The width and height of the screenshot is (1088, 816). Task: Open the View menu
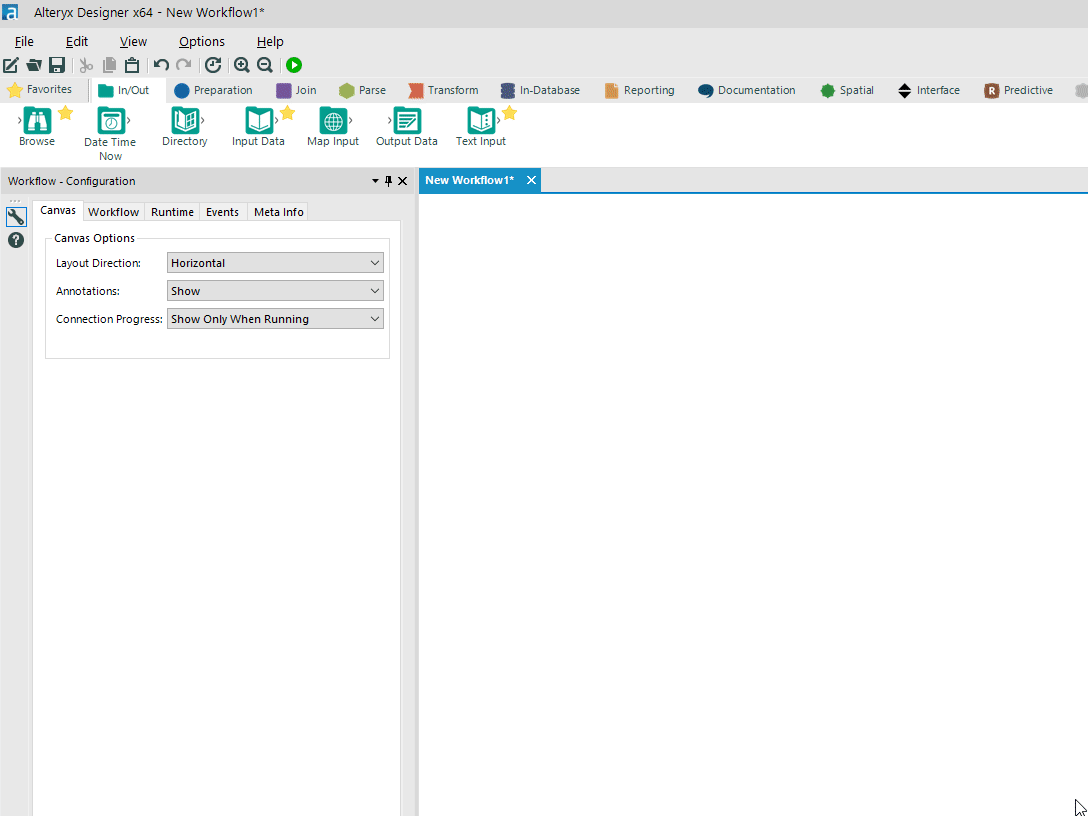133,42
